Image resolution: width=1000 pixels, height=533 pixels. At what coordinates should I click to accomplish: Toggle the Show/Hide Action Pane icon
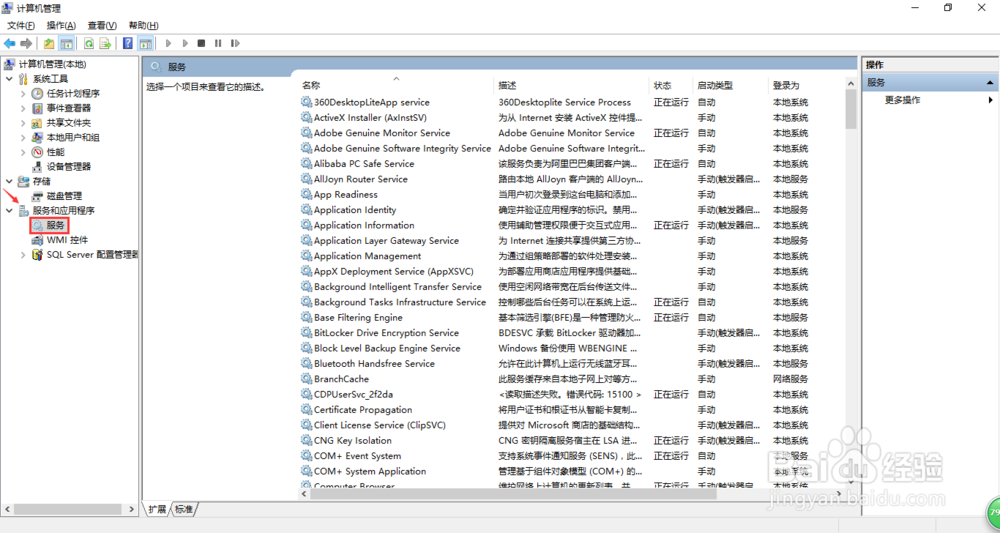pos(145,43)
